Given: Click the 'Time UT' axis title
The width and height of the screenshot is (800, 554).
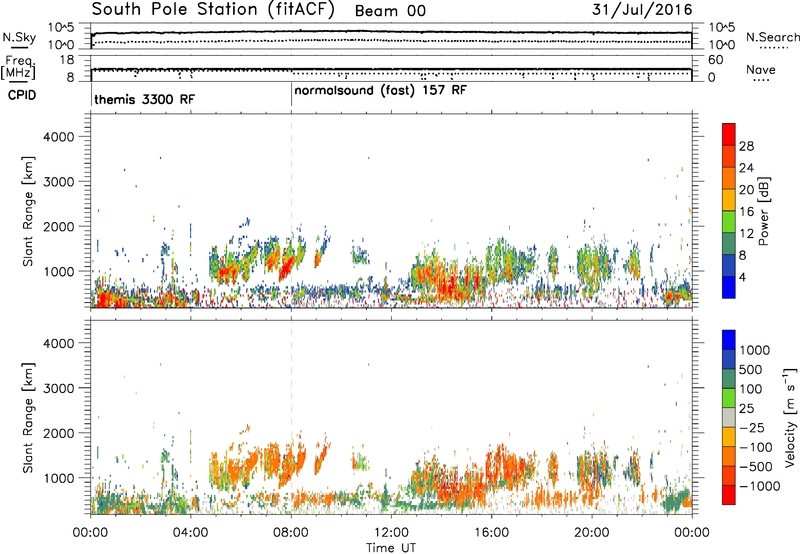Looking at the screenshot, I should tap(391, 548).
